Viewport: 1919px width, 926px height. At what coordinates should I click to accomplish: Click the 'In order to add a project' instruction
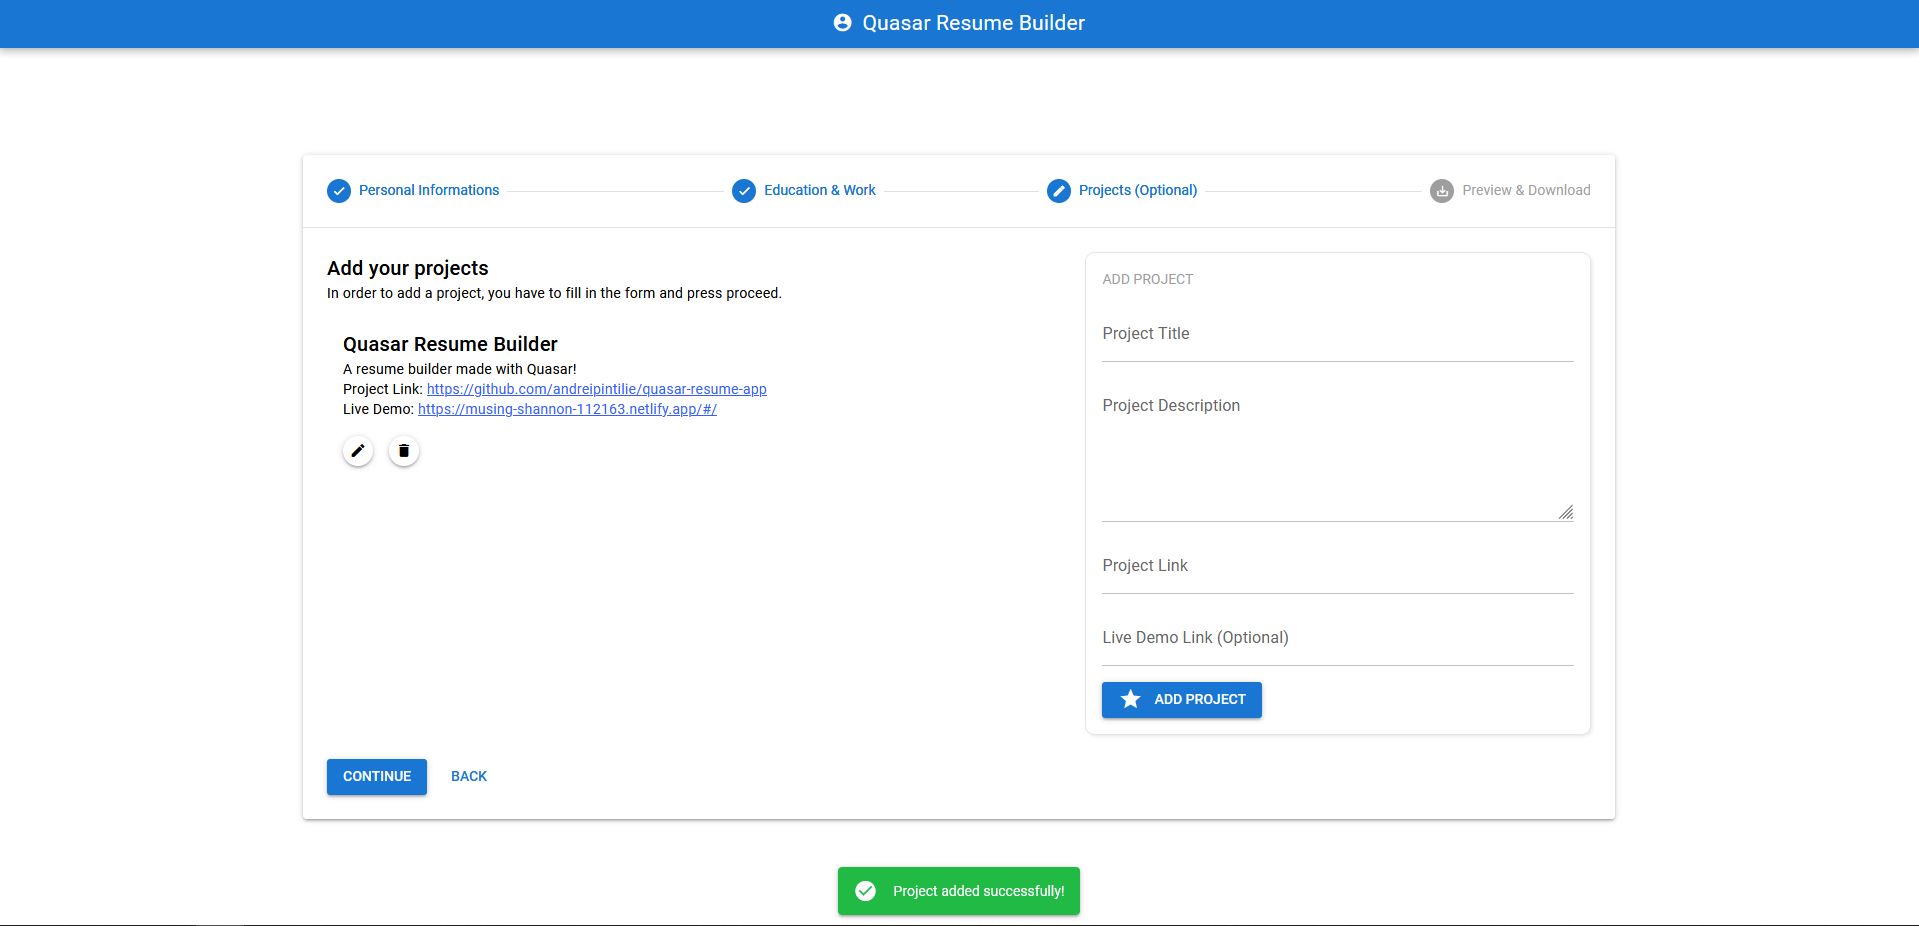click(x=554, y=293)
